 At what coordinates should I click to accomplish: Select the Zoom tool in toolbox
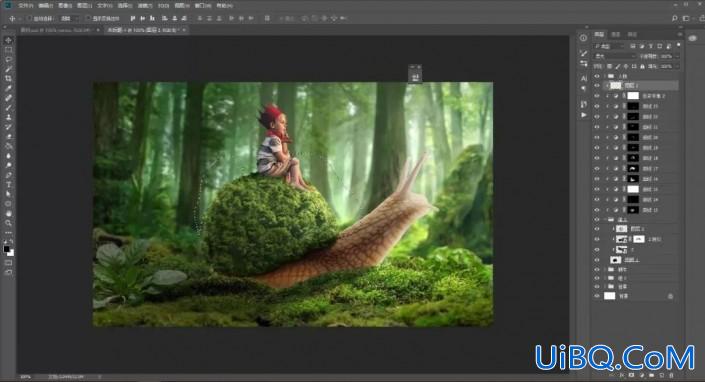click(x=9, y=223)
